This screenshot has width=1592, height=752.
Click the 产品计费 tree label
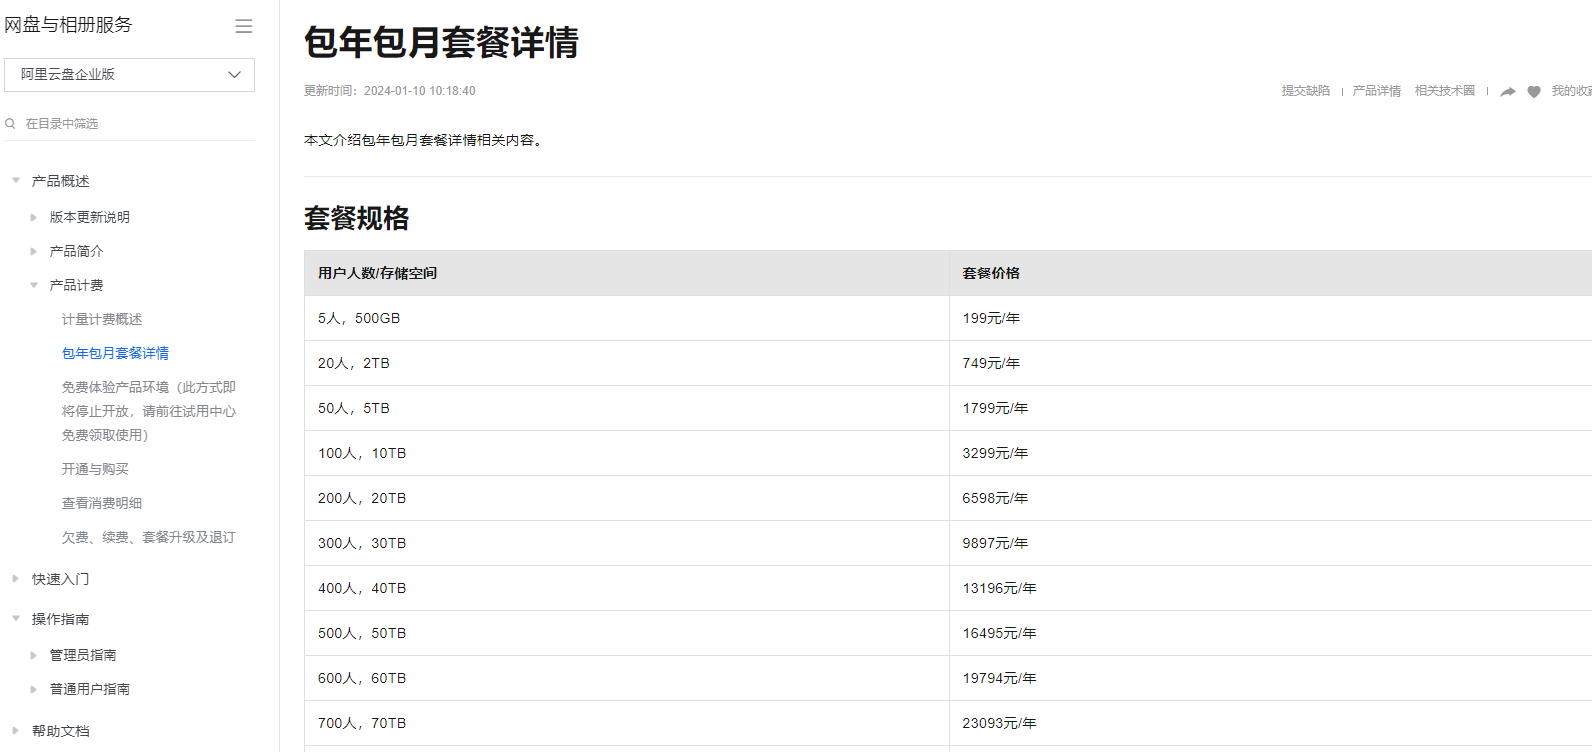tap(77, 285)
